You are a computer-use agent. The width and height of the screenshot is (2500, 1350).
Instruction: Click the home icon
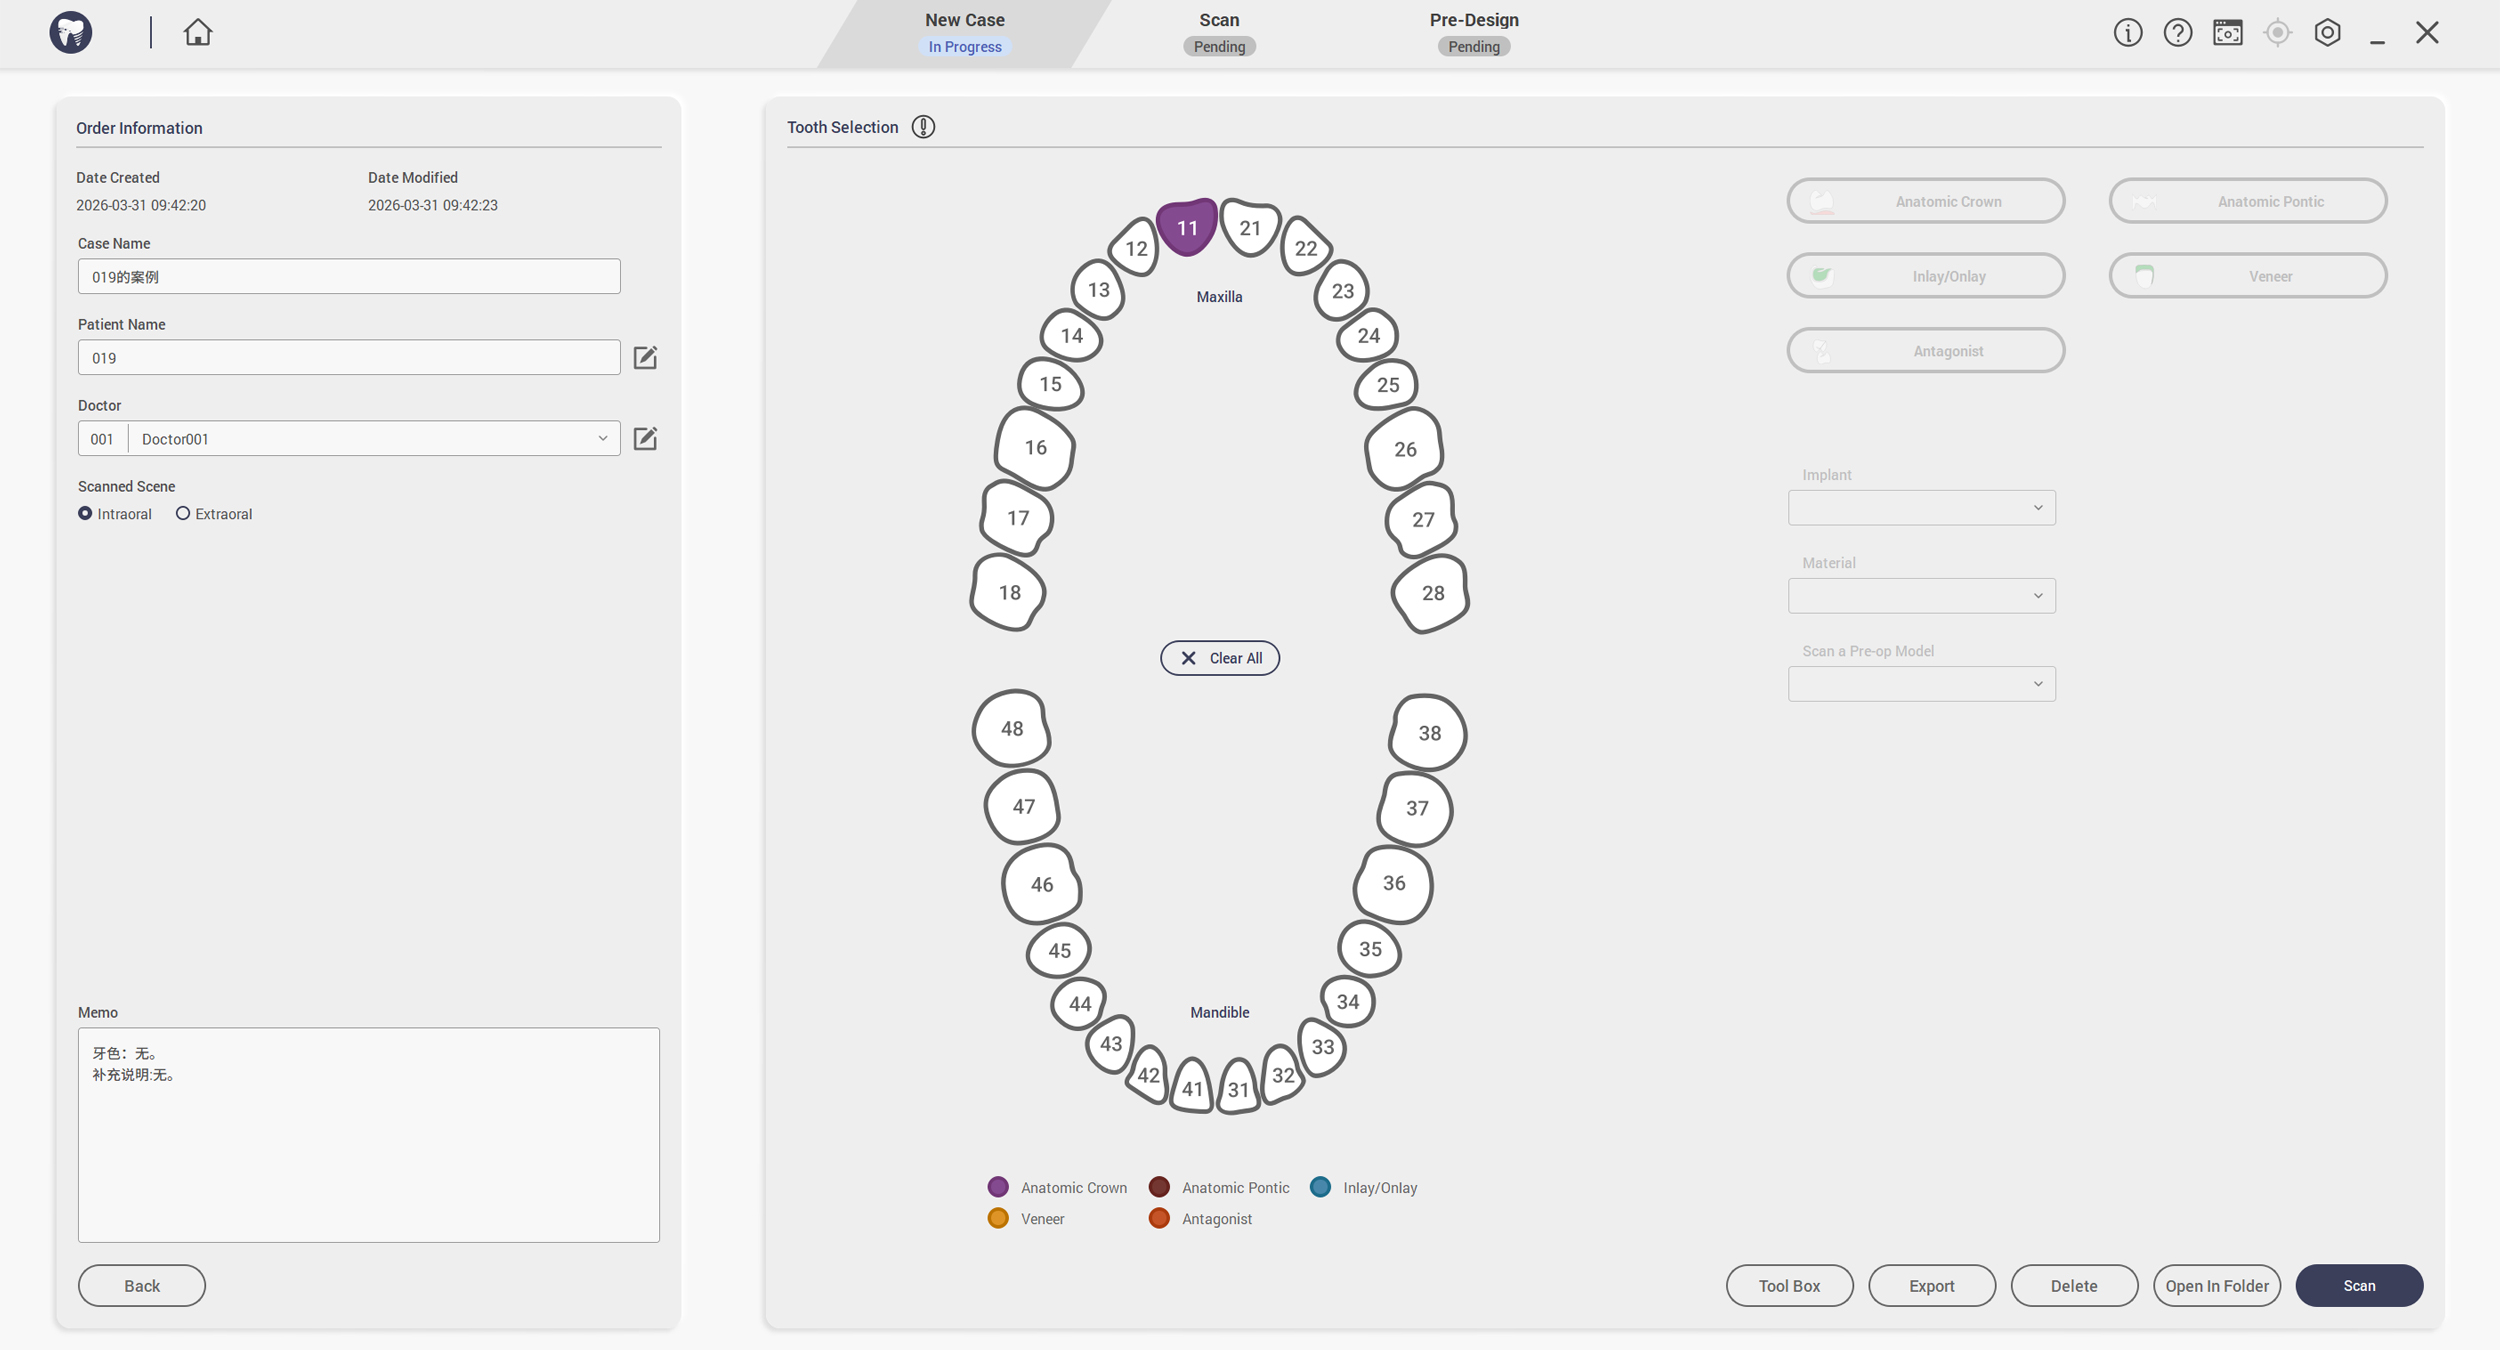(x=197, y=32)
